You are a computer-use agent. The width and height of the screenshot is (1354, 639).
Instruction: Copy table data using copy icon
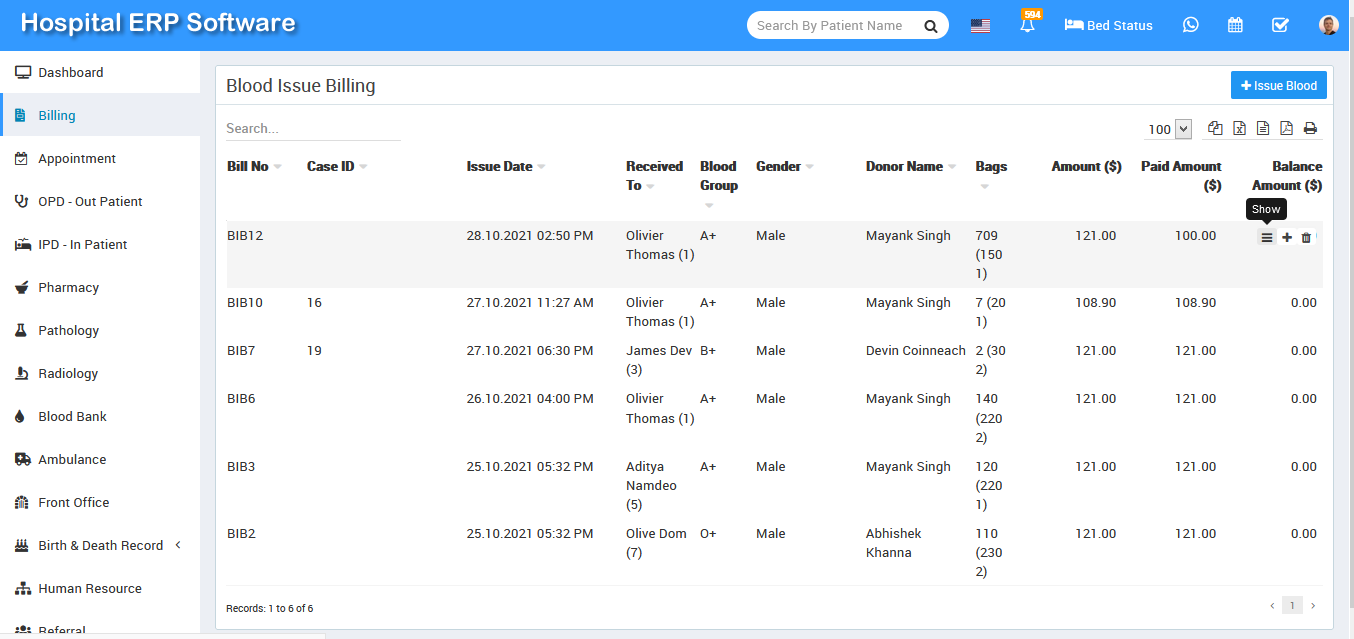[1215, 128]
